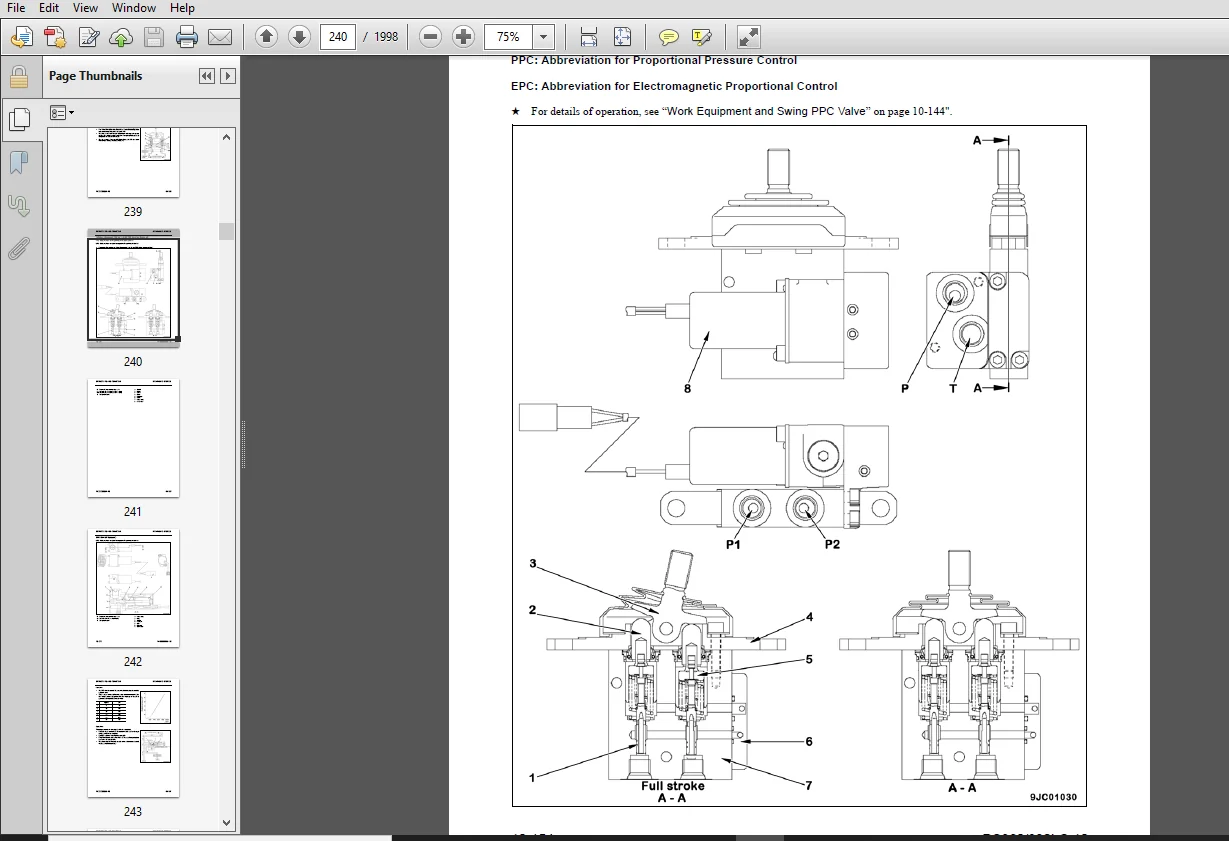Go to the next page arrow
Viewport: 1229px width, 841px height.
point(299,37)
